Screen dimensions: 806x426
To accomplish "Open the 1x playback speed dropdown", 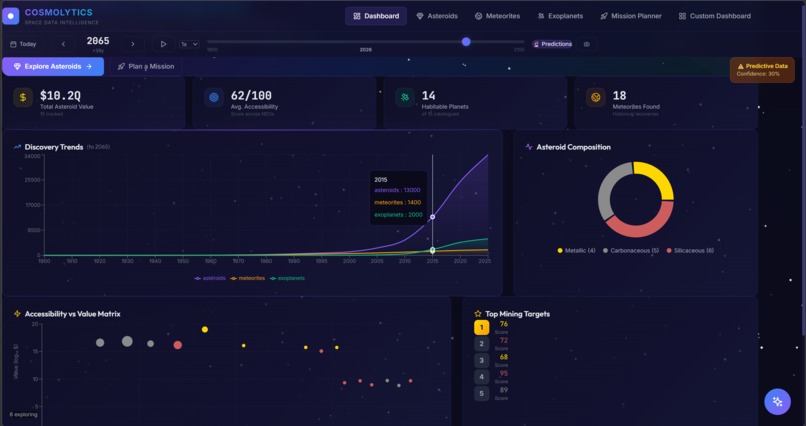I will pyautogui.click(x=189, y=44).
